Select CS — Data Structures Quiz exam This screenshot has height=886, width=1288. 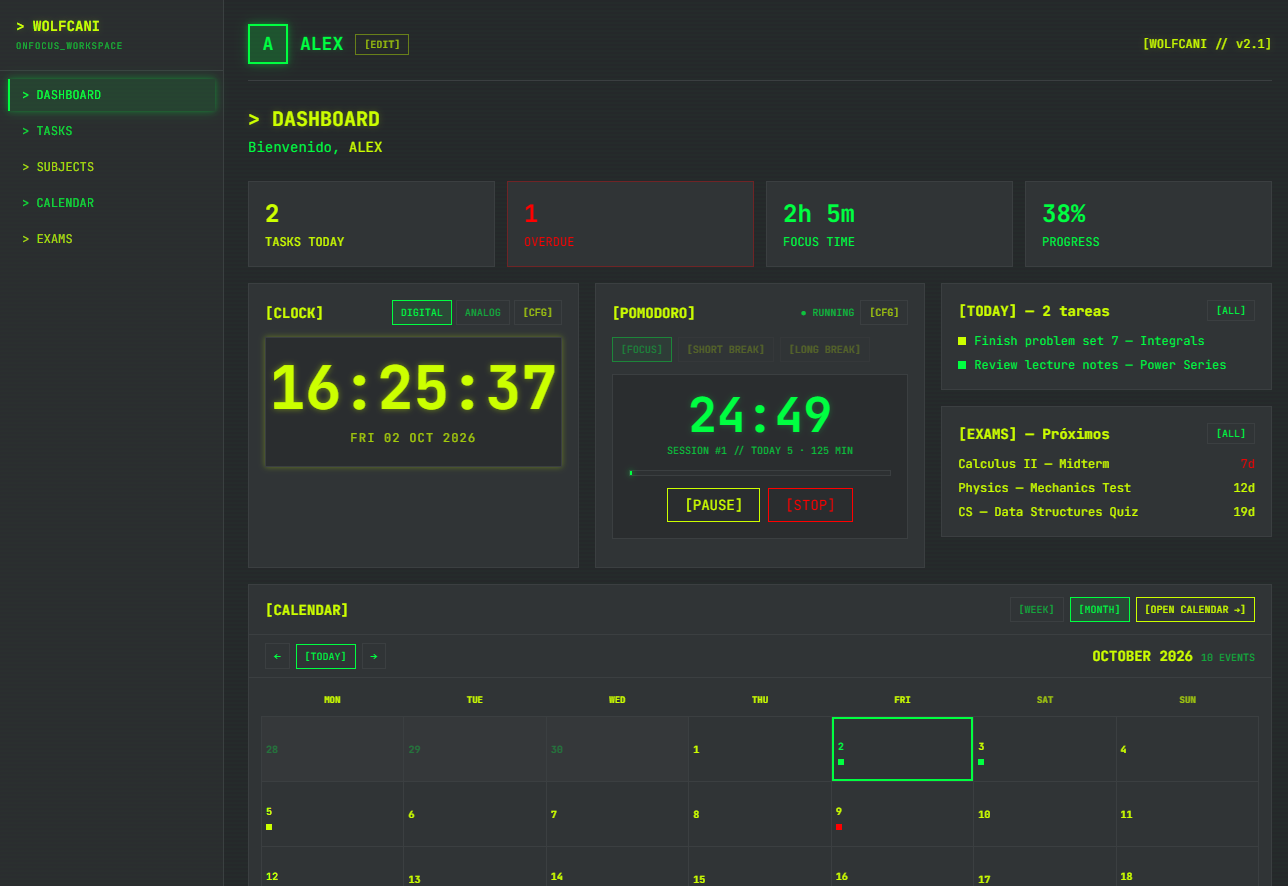[1106, 512]
